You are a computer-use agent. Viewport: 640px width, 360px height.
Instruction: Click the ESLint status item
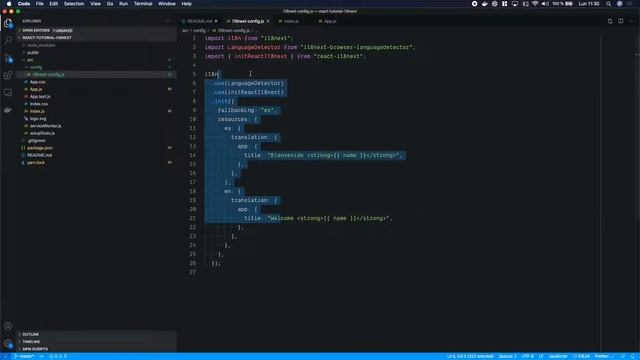(581, 356)
